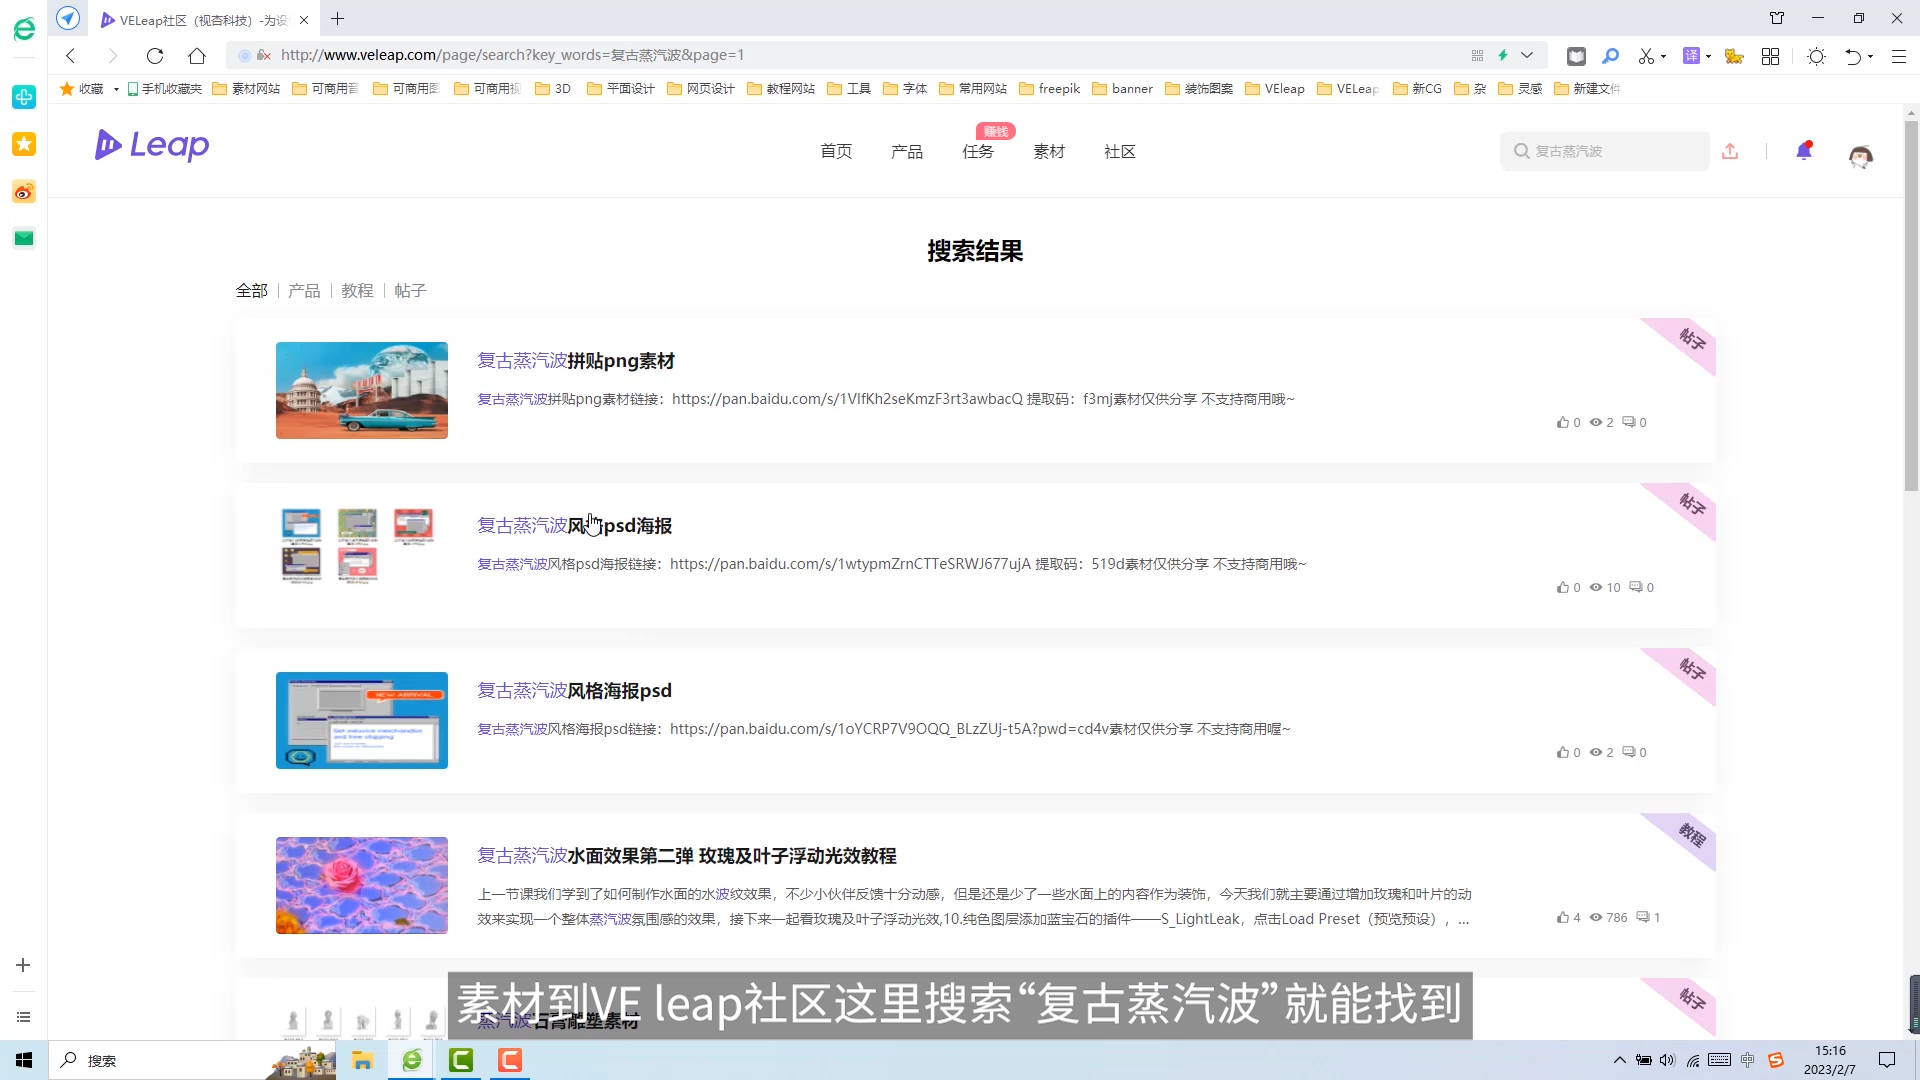Click the taskbar volume speaker icon
Viewport: 1920px width, 1080px height.
(1667, 1061)
